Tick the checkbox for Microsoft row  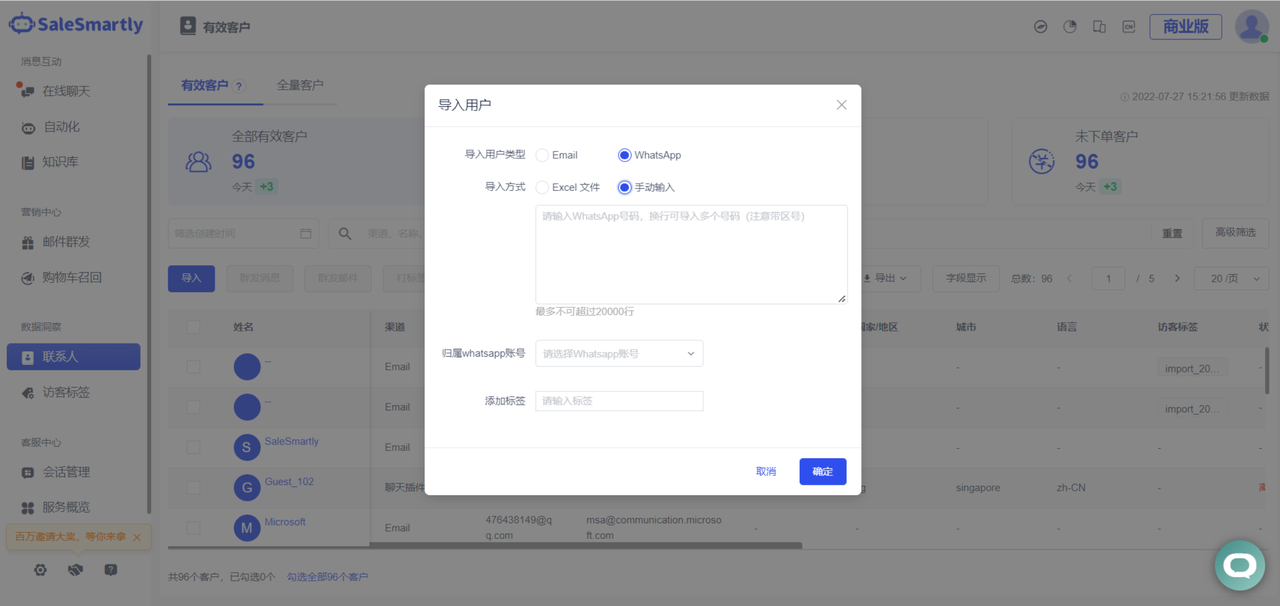(193, 527)
